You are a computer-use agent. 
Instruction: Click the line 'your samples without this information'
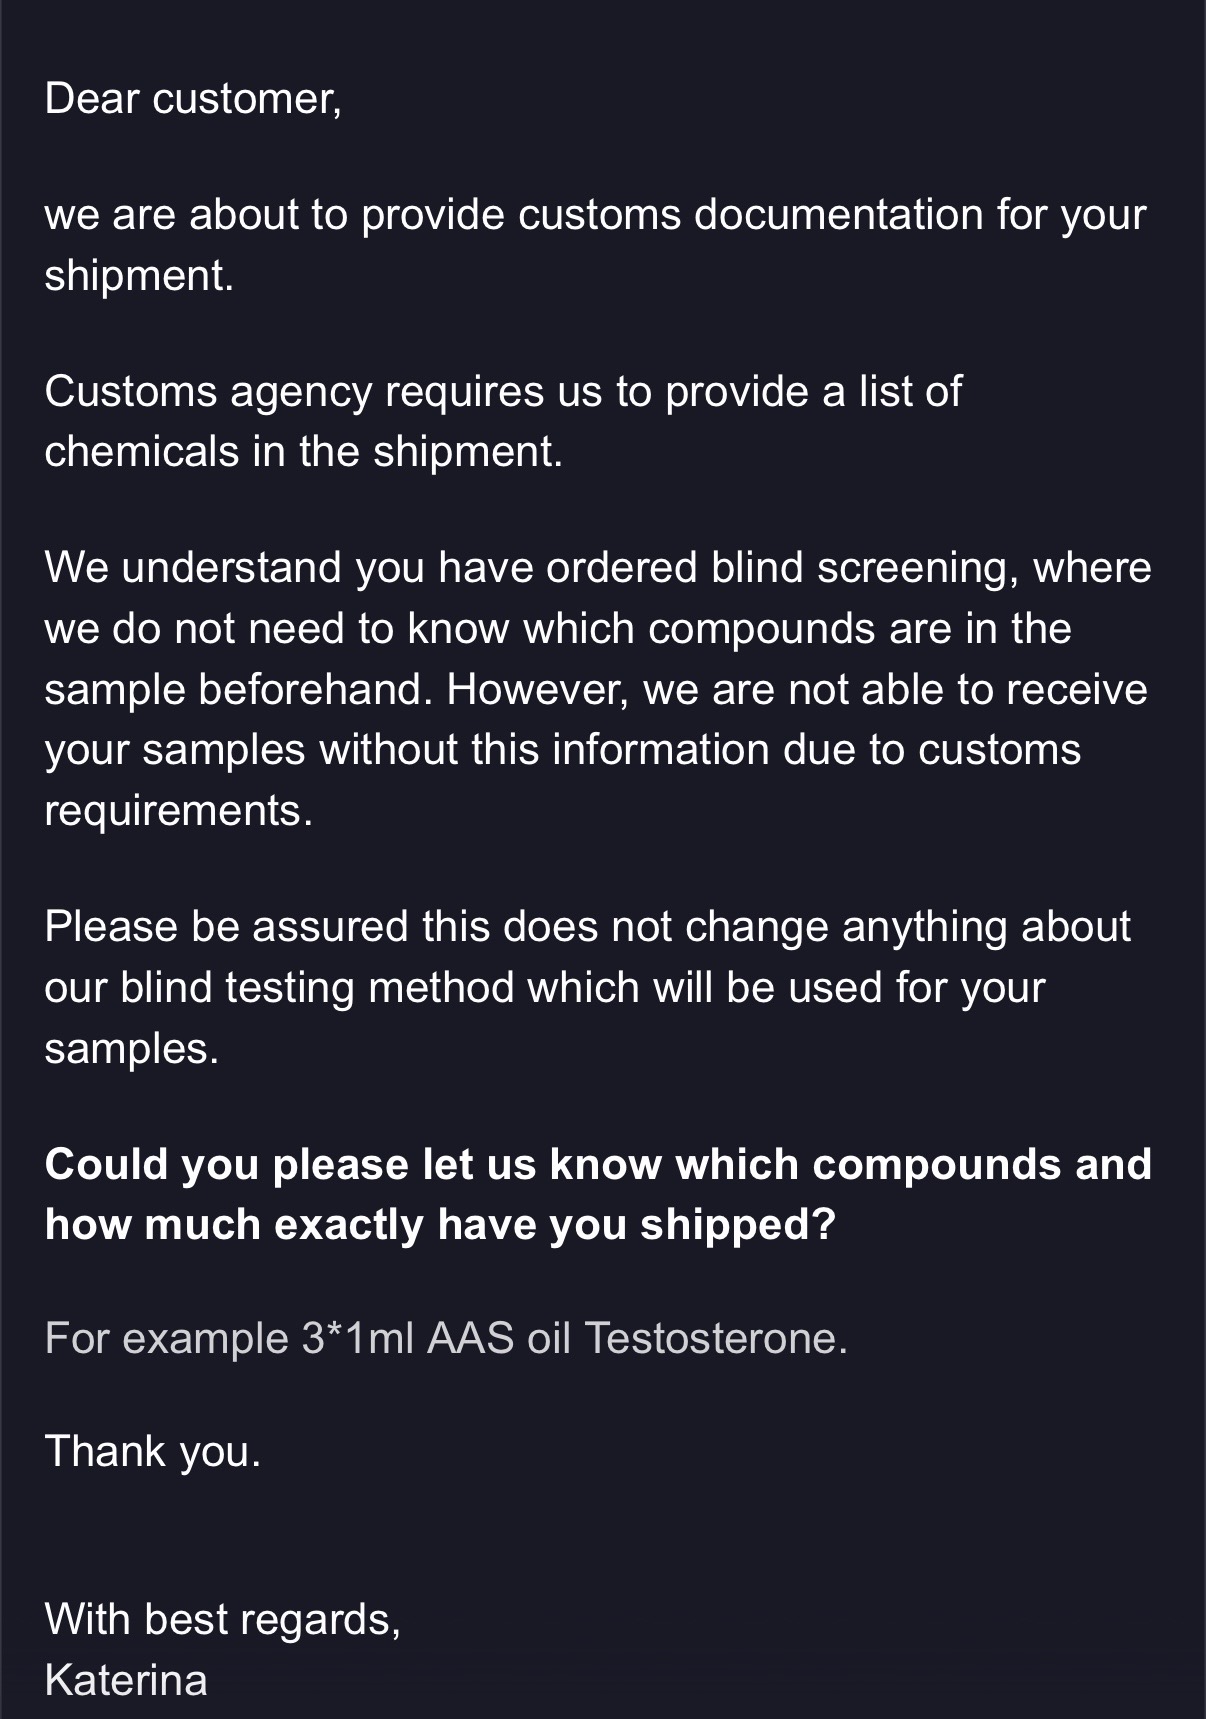pyautogui.click(x=563, y=749)
